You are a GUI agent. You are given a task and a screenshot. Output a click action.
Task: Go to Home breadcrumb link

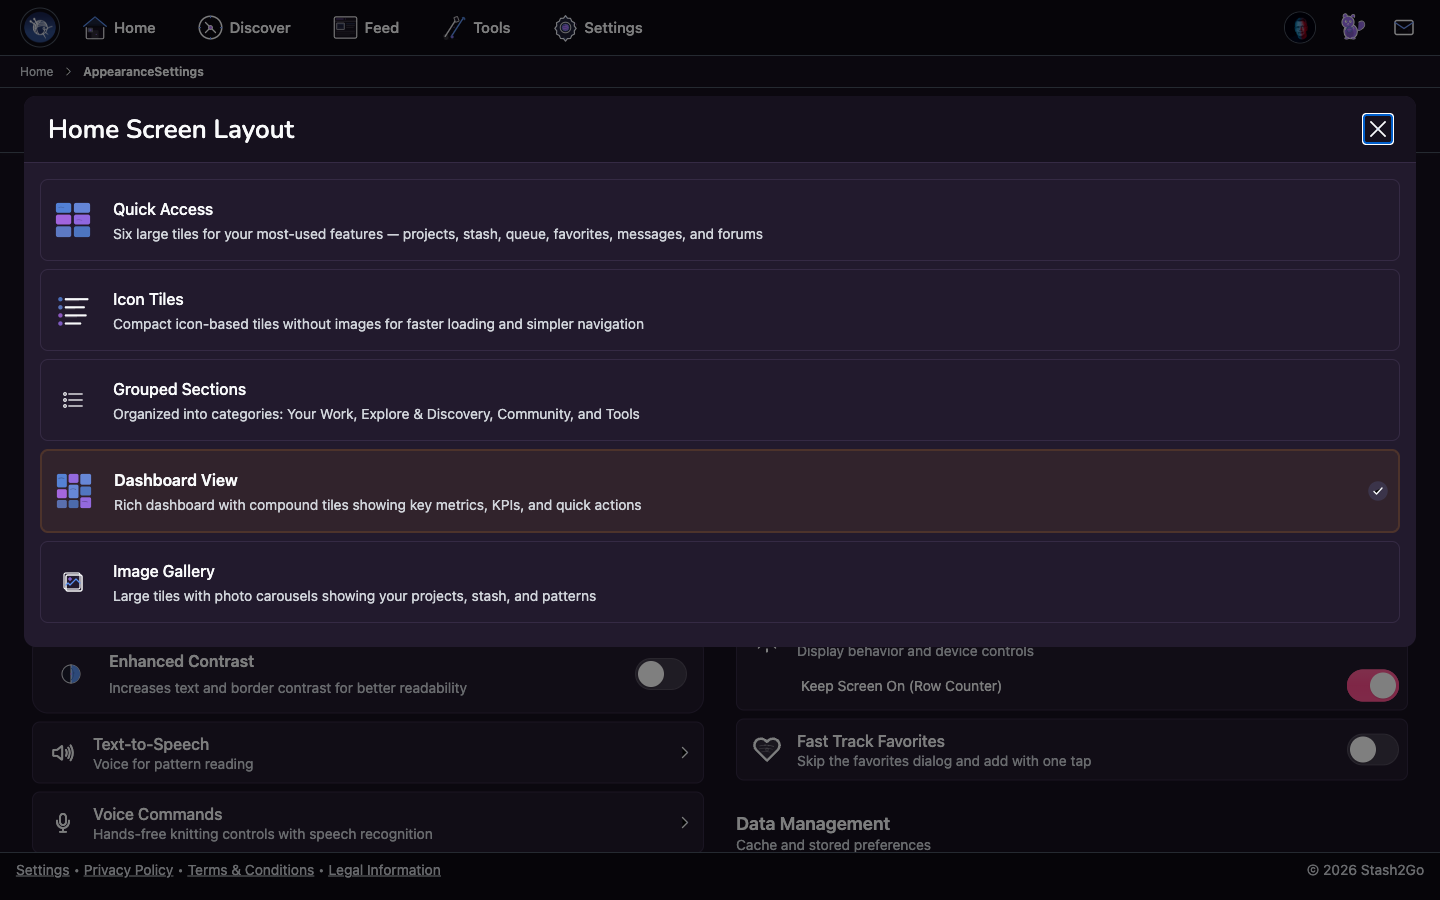click(x=37, y=72)
